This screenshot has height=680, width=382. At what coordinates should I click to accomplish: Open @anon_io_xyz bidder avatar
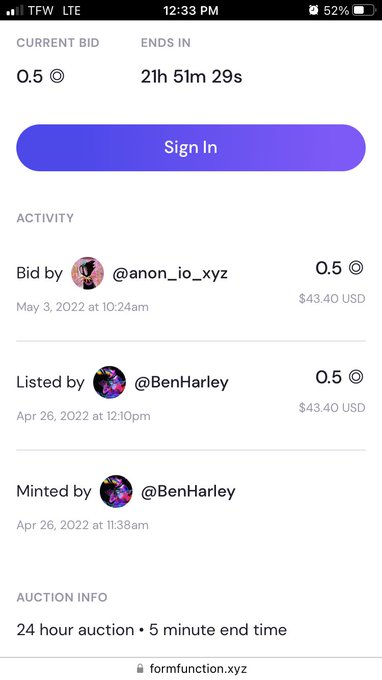coord(87,273)
